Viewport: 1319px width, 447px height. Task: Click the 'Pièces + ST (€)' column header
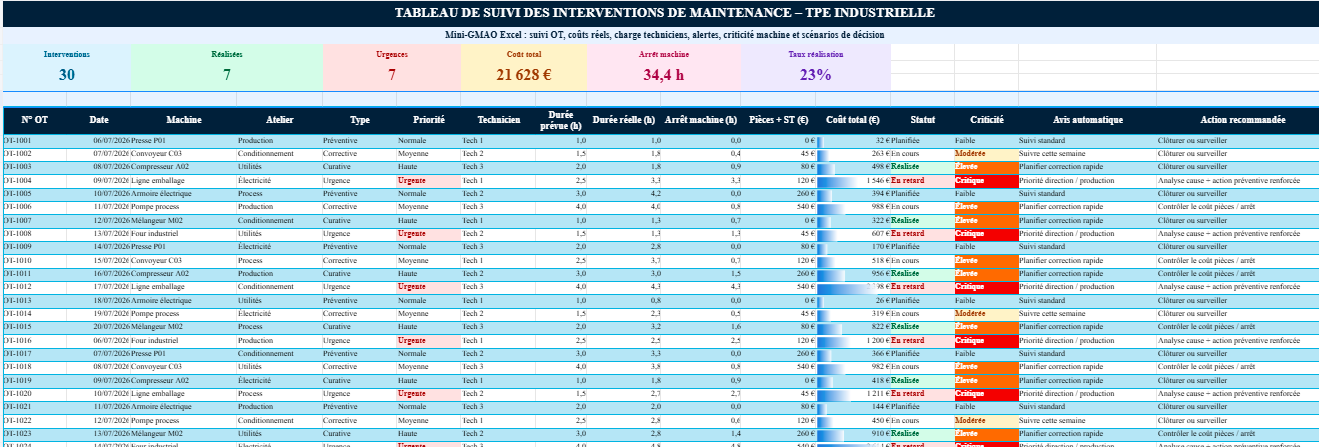coord(779,120)
